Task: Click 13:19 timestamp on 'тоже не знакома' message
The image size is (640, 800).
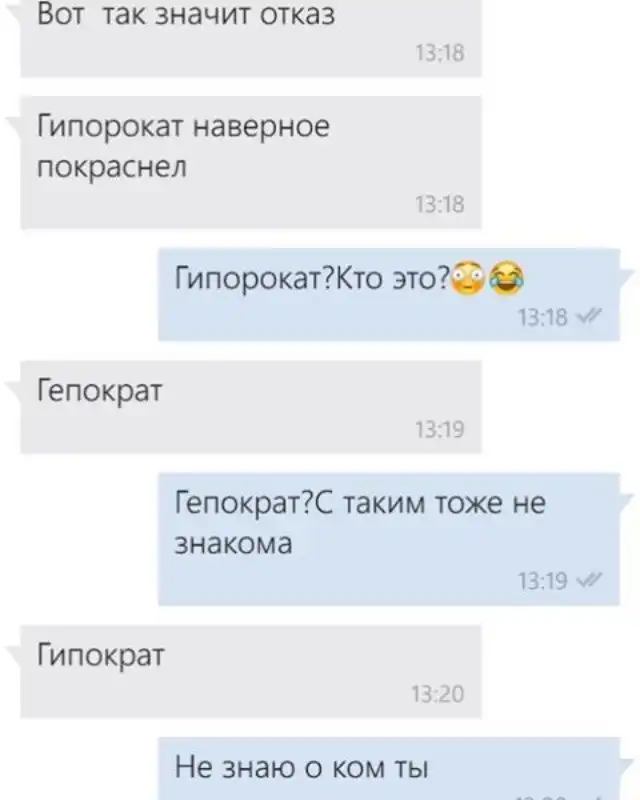Action: [x=543, y=581]
